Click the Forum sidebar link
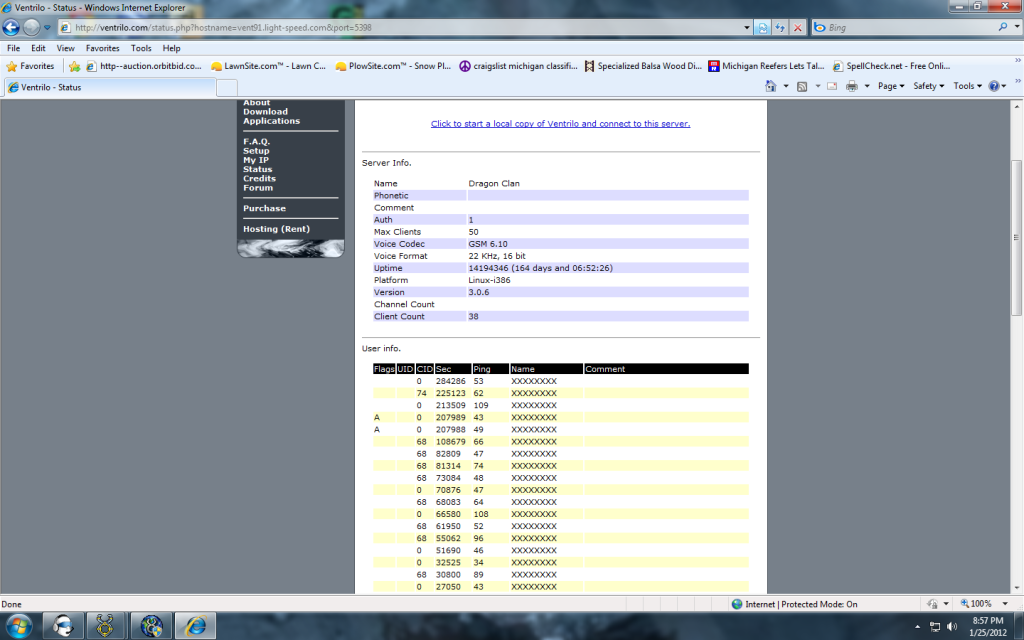1024x640 pixels. click(258, 187)
